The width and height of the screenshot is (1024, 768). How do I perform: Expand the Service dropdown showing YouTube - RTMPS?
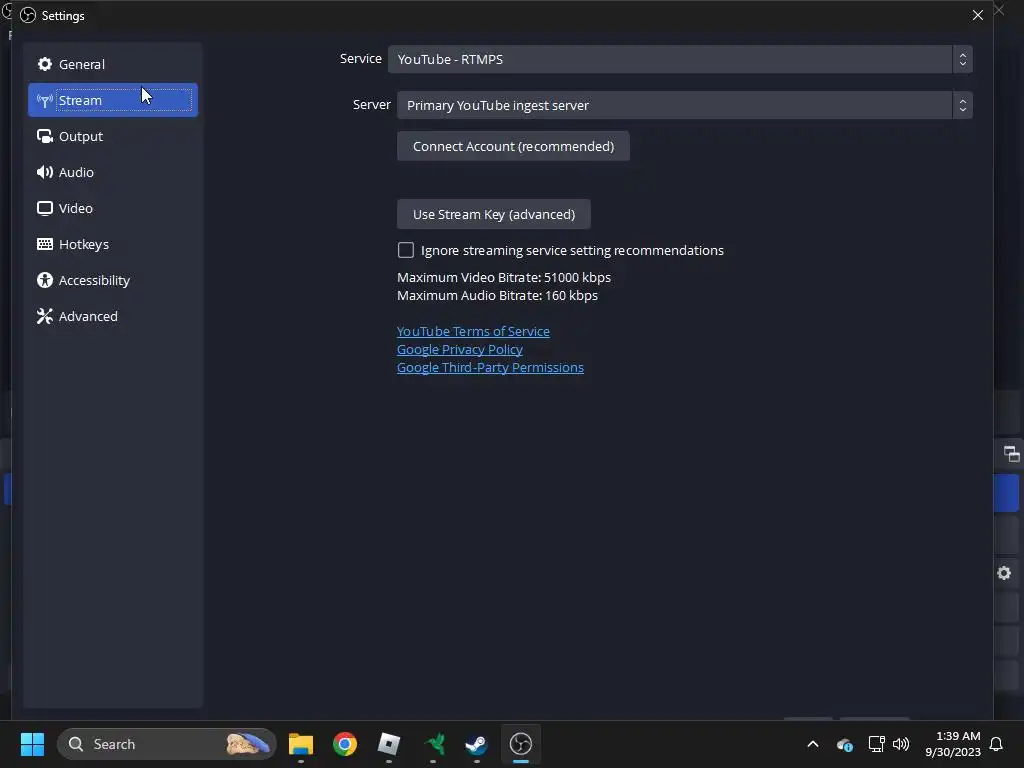(x=680, y=59)
